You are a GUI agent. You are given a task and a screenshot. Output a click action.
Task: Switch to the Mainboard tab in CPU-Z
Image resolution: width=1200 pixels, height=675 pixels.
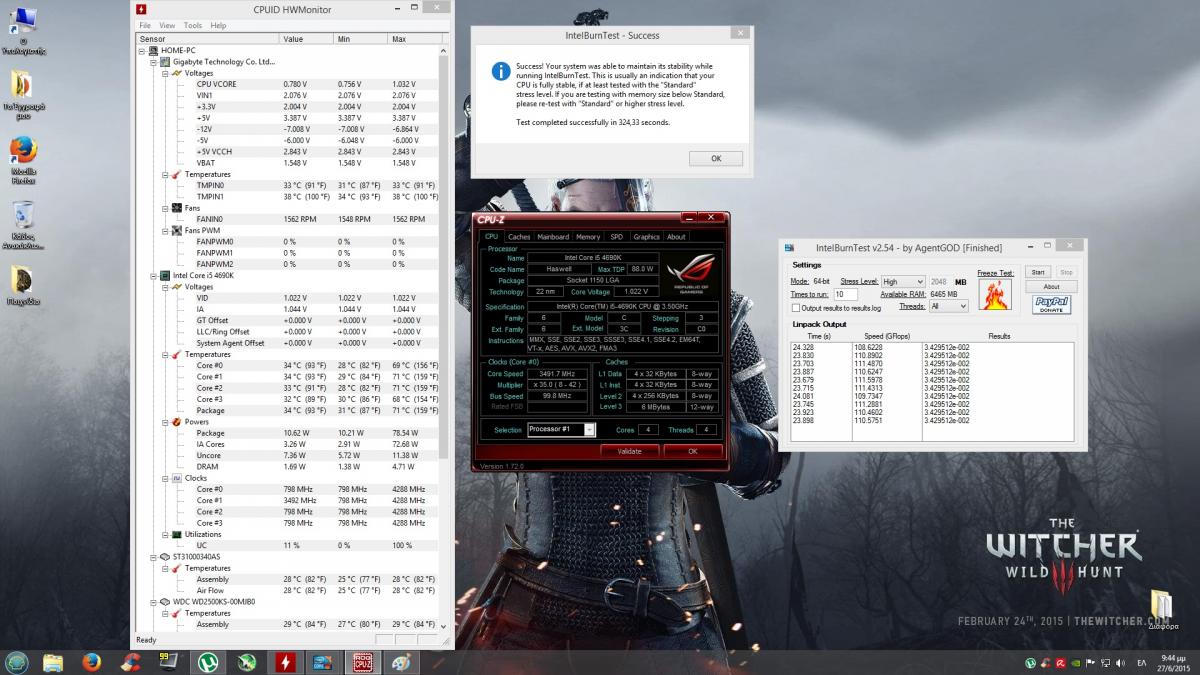(553, 237)
